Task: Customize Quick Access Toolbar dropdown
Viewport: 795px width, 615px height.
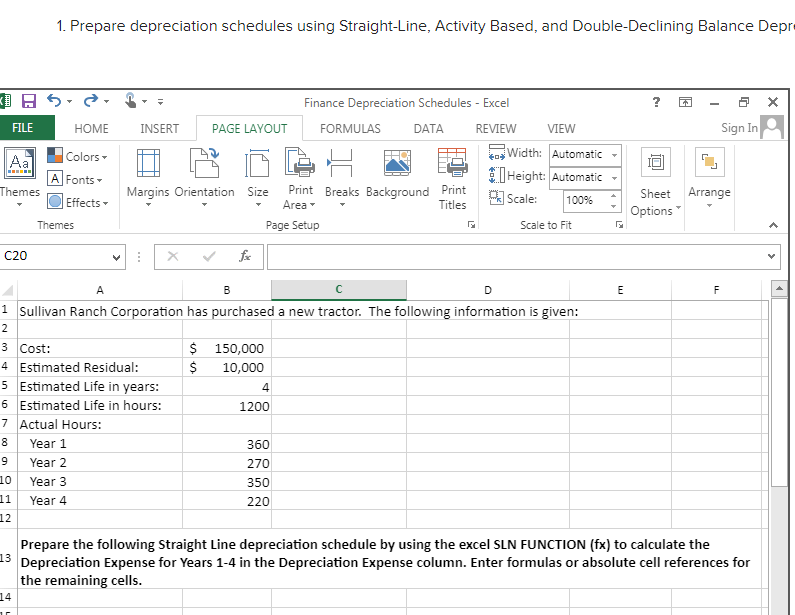Action: click(x=160, y=102)
